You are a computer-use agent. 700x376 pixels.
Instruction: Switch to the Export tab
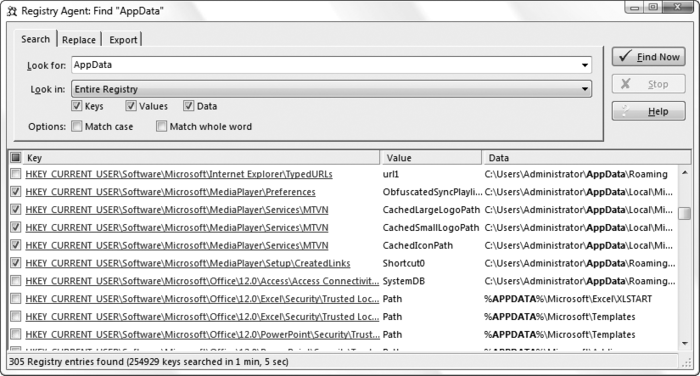coord(123,40)
